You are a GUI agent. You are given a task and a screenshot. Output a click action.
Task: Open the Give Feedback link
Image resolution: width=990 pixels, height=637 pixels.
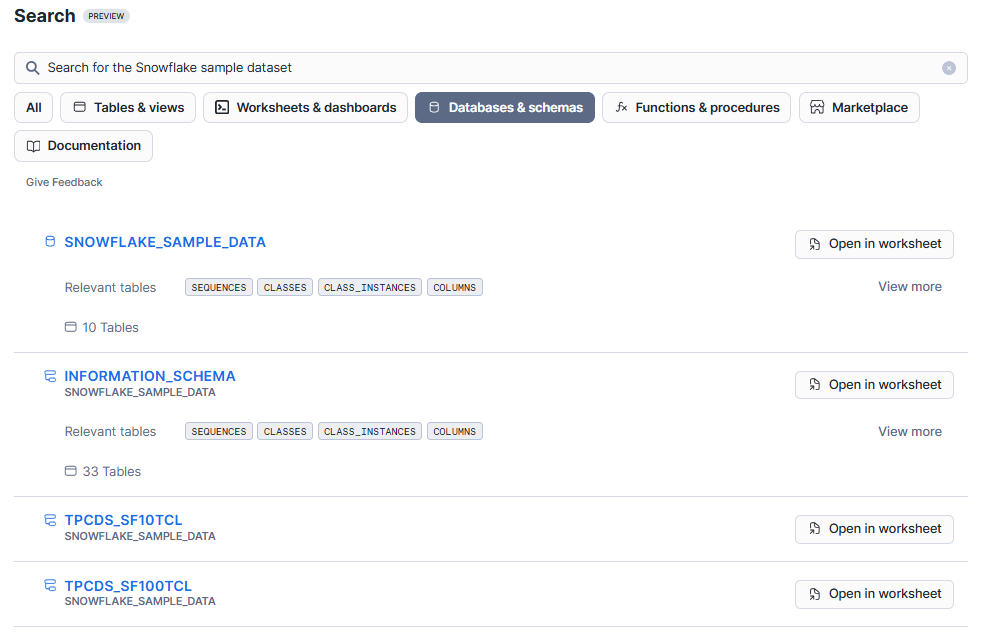point(63,181)
